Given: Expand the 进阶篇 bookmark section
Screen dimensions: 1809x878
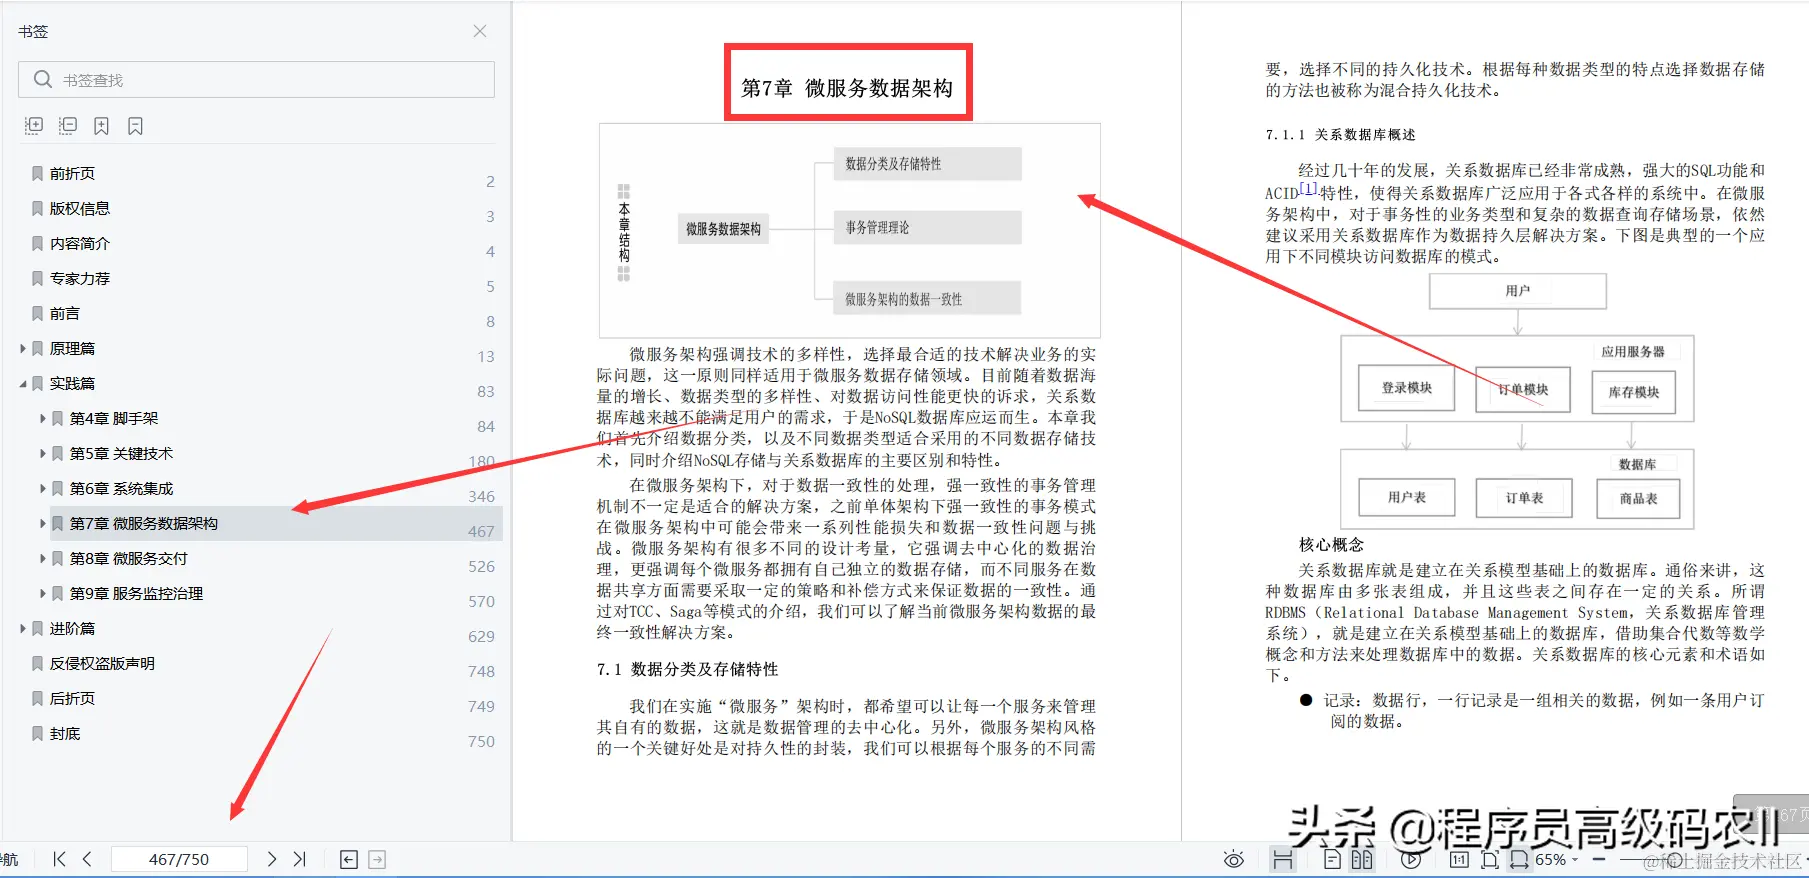Looking at the screenshot, I should pos(23,628).
